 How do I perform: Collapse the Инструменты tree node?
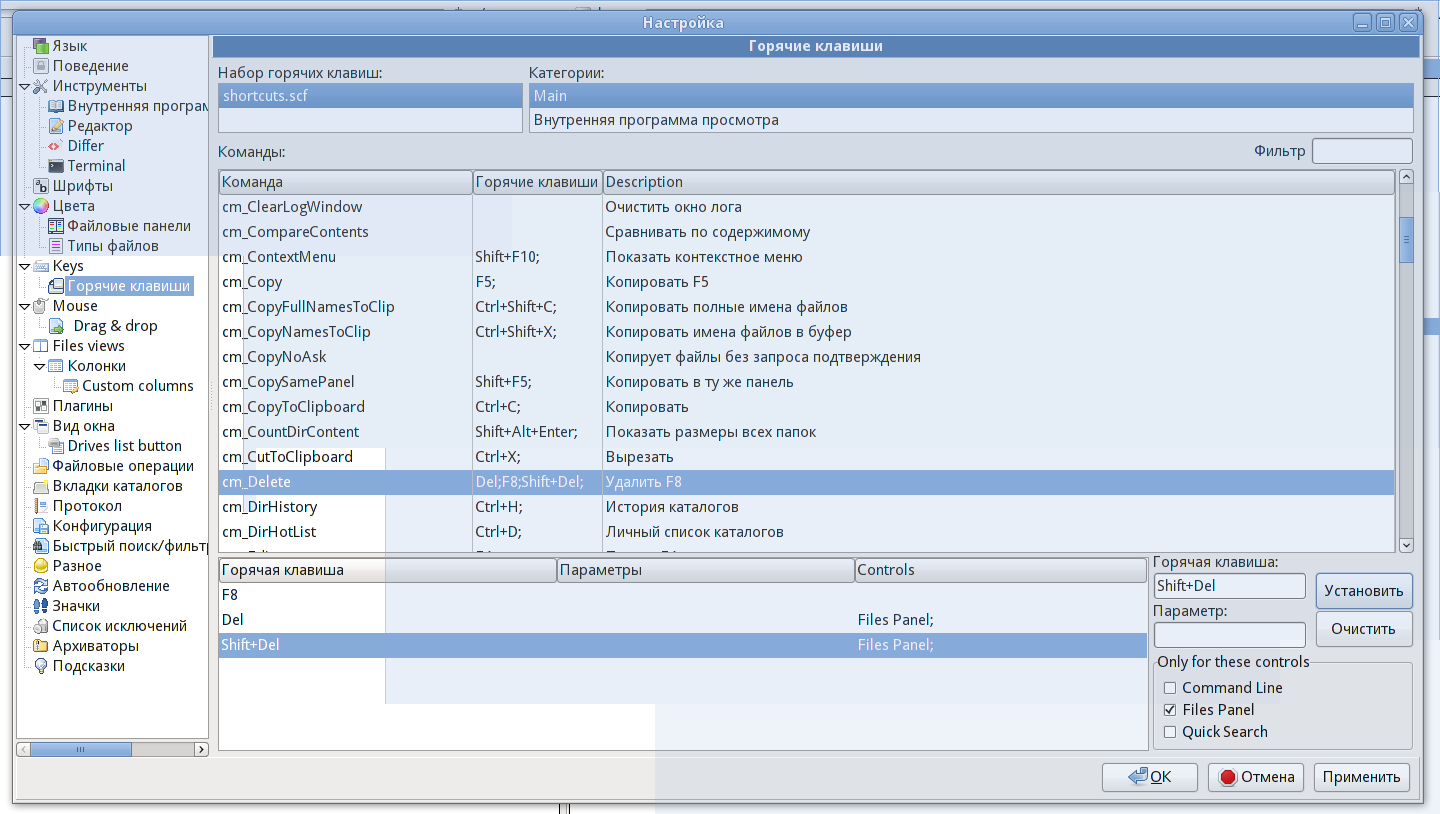tap(25, 87)
